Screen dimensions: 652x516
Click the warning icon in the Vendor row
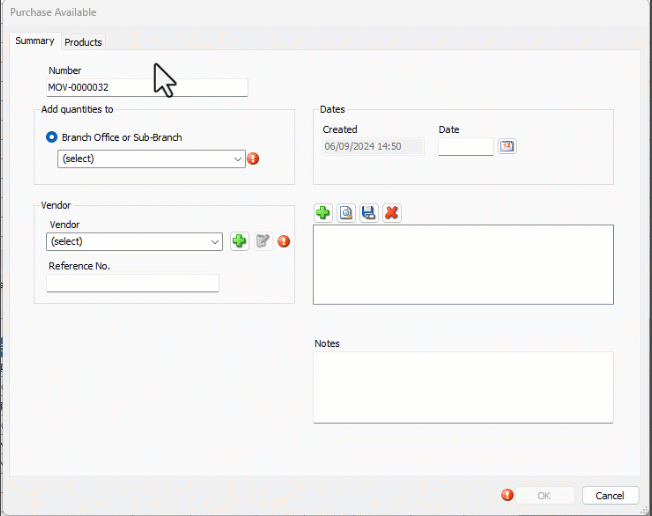click(x=284, y=241)
